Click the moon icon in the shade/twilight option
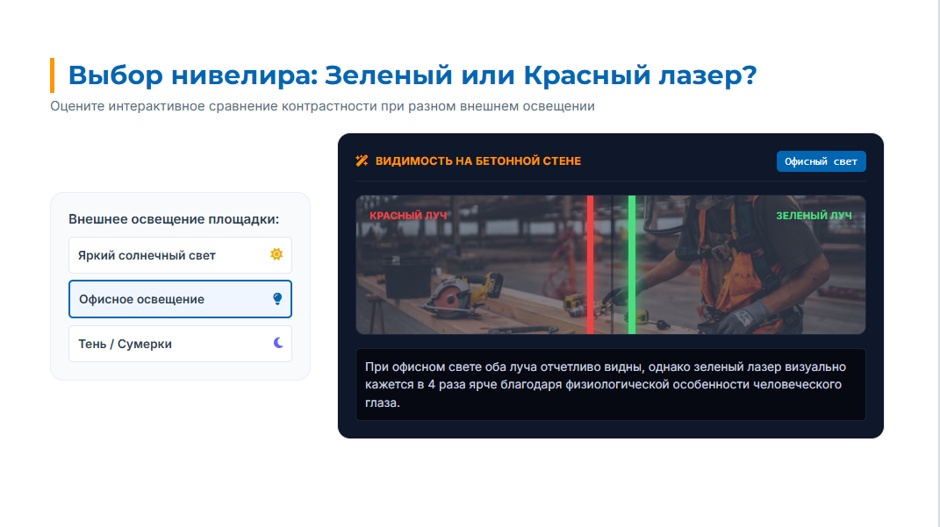The height and width of the screenshot is (527, 940). pyautogui.click(x=278, y=343)
